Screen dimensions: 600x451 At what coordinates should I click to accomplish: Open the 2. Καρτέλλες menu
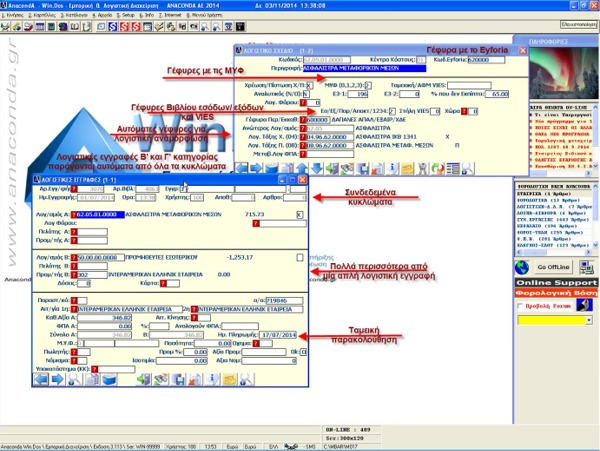pyautogui.click(x=42, y=15)
